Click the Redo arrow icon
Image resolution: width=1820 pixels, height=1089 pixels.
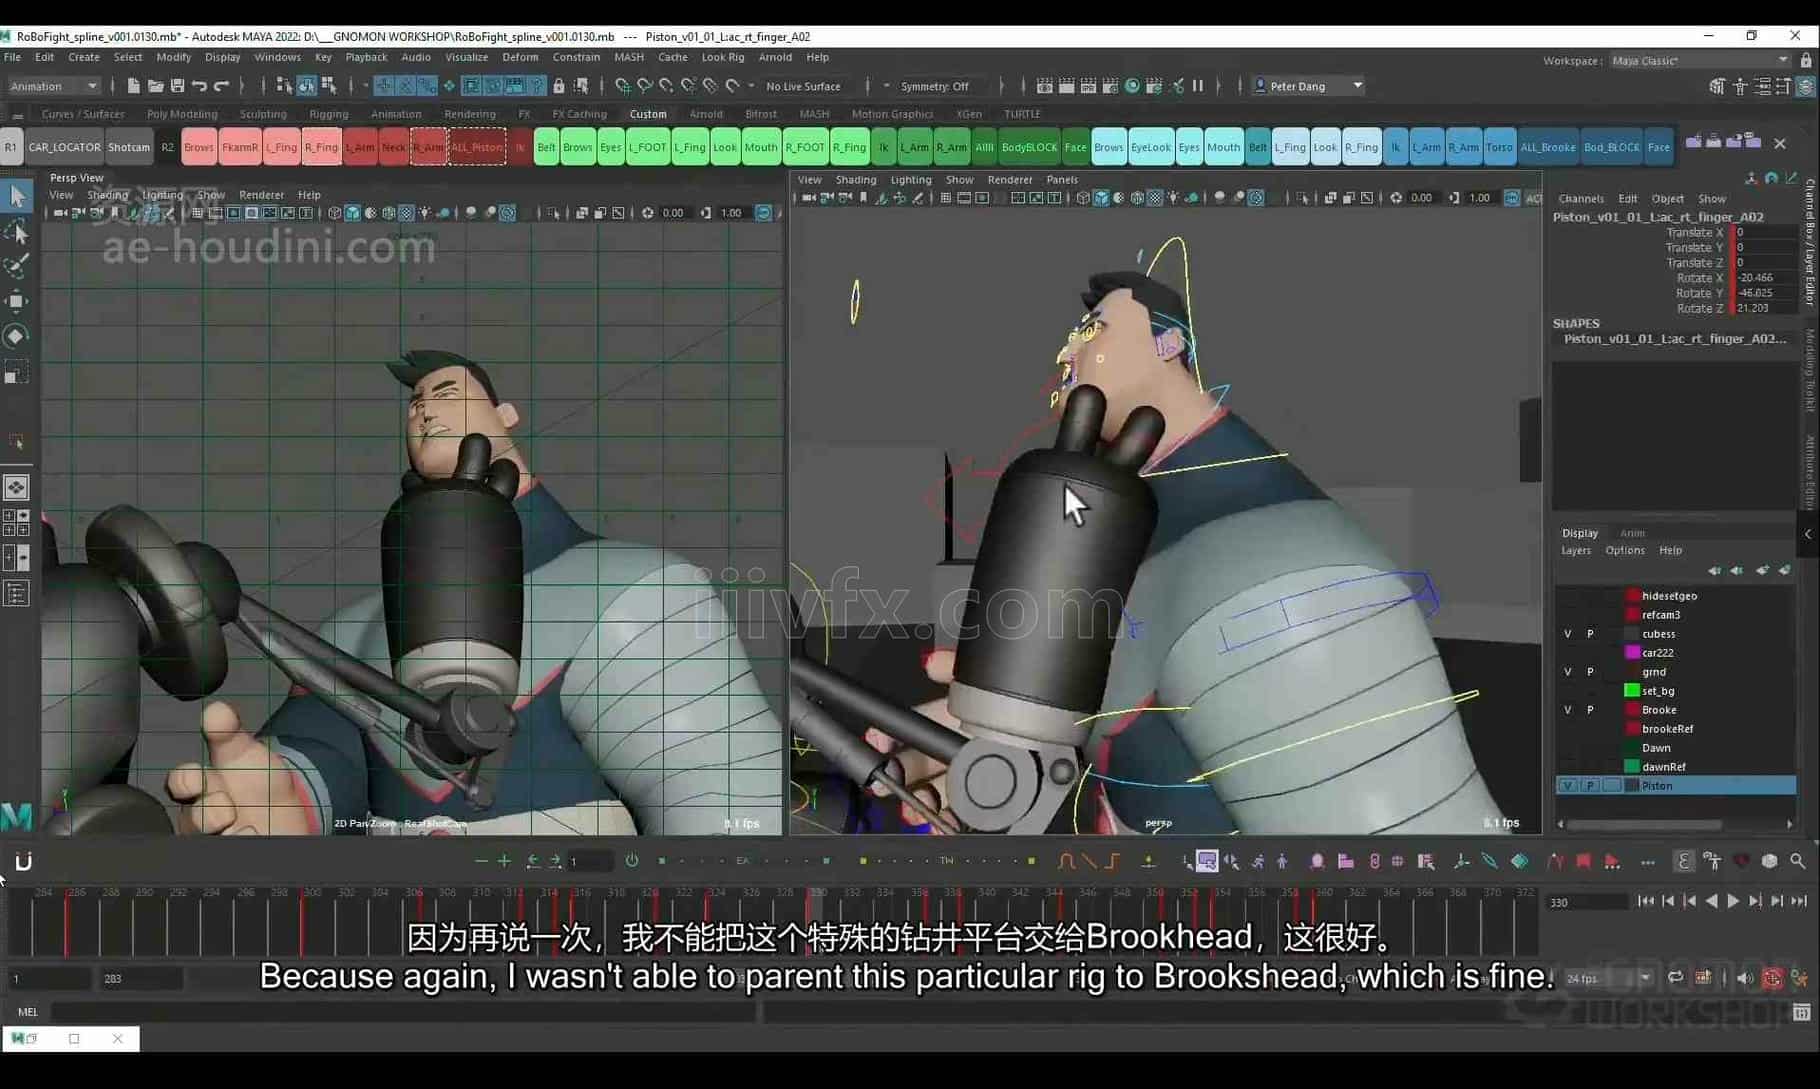(x=221, y=86)
